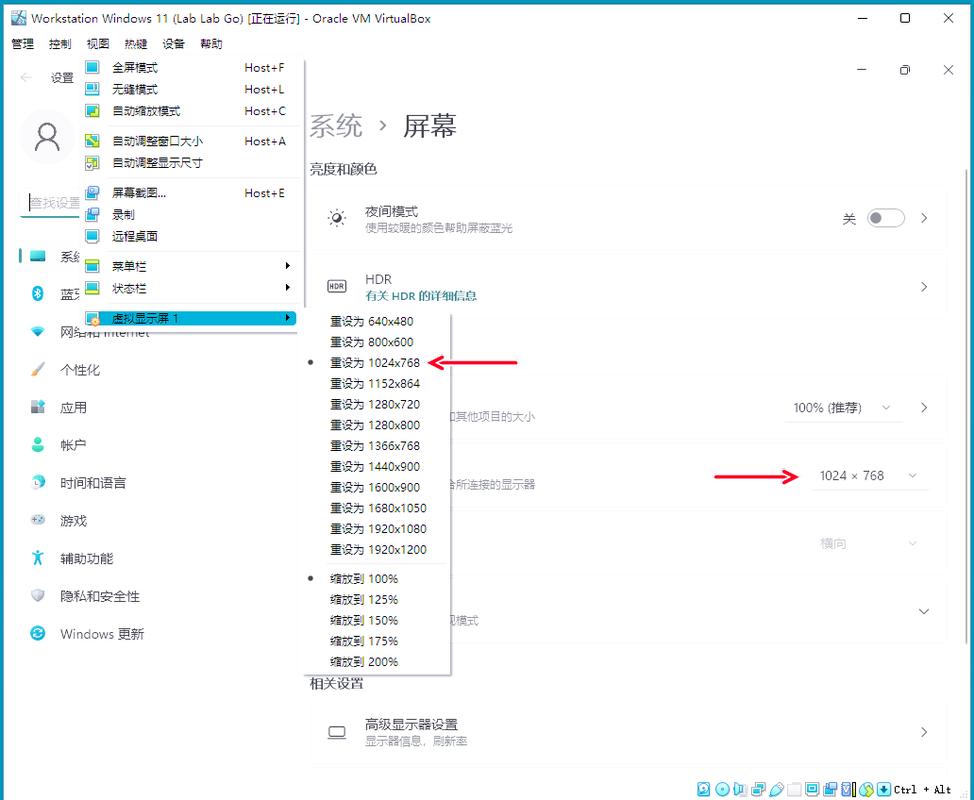Click the screenshot menu icon

coord(92,193)
